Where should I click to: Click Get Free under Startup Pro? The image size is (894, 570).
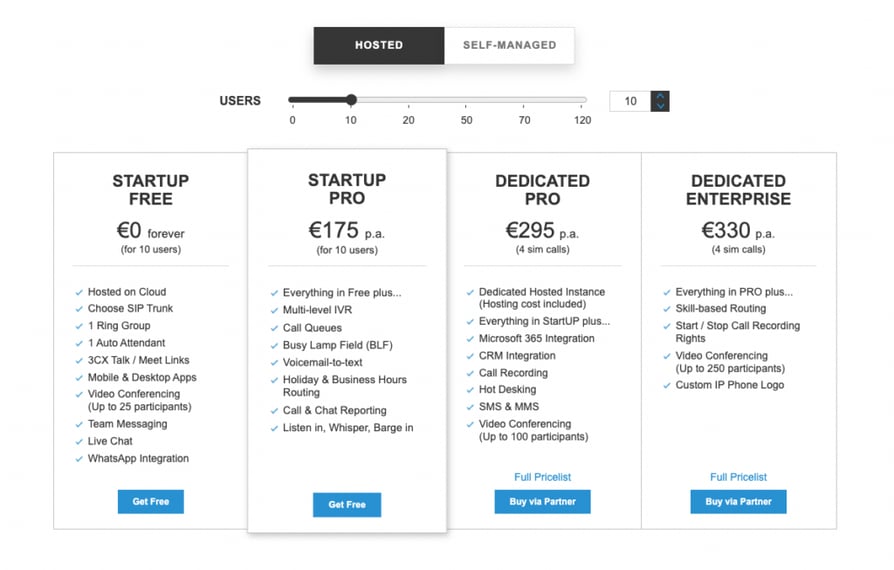347,504
